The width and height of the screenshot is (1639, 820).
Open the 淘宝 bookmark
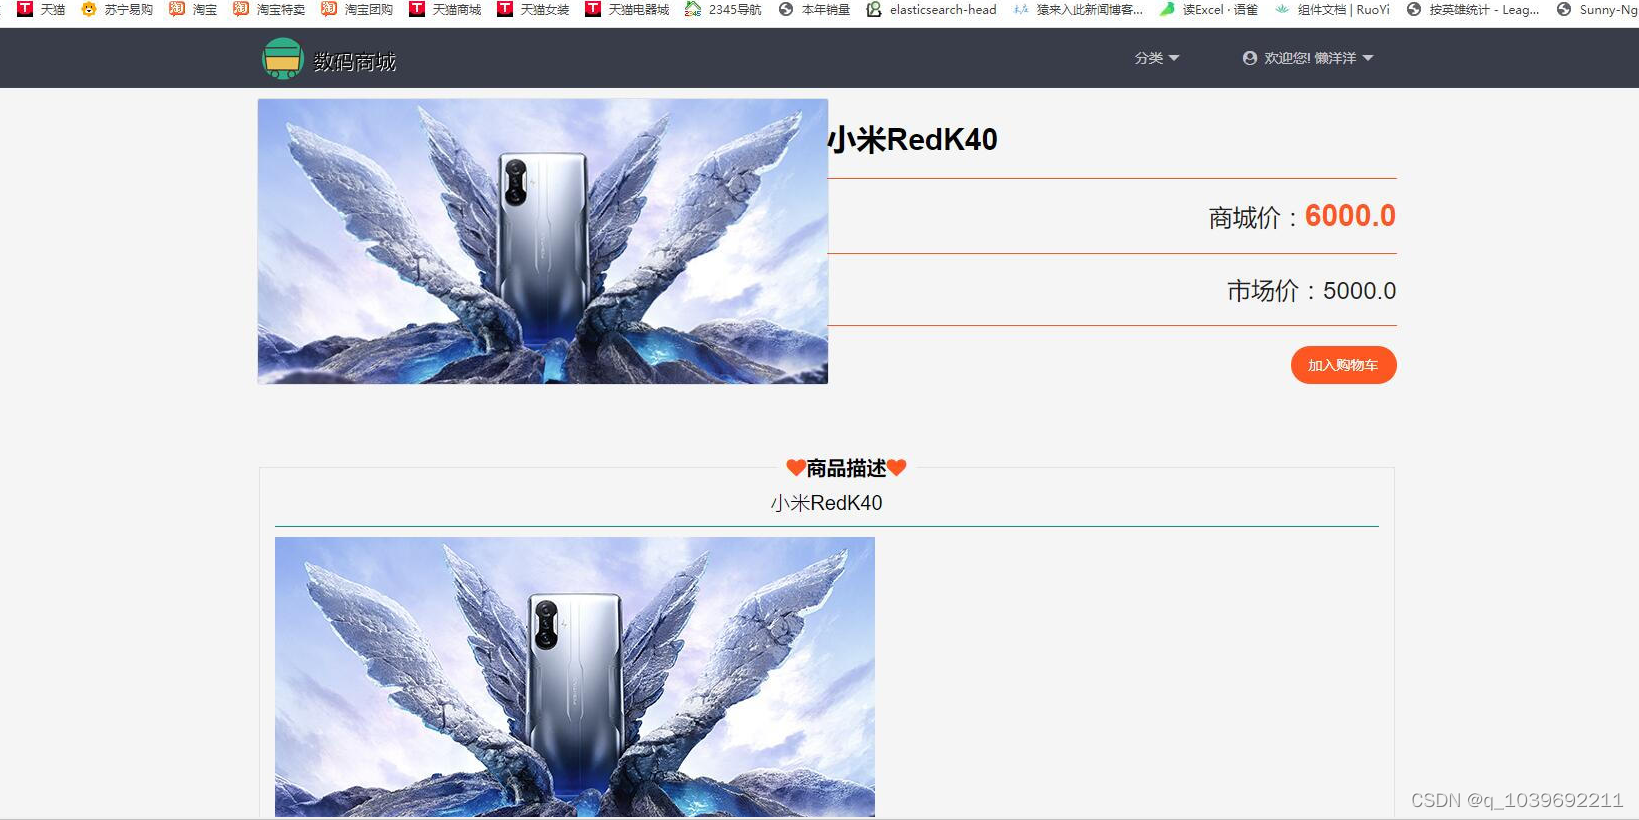[x=193, y=9]
